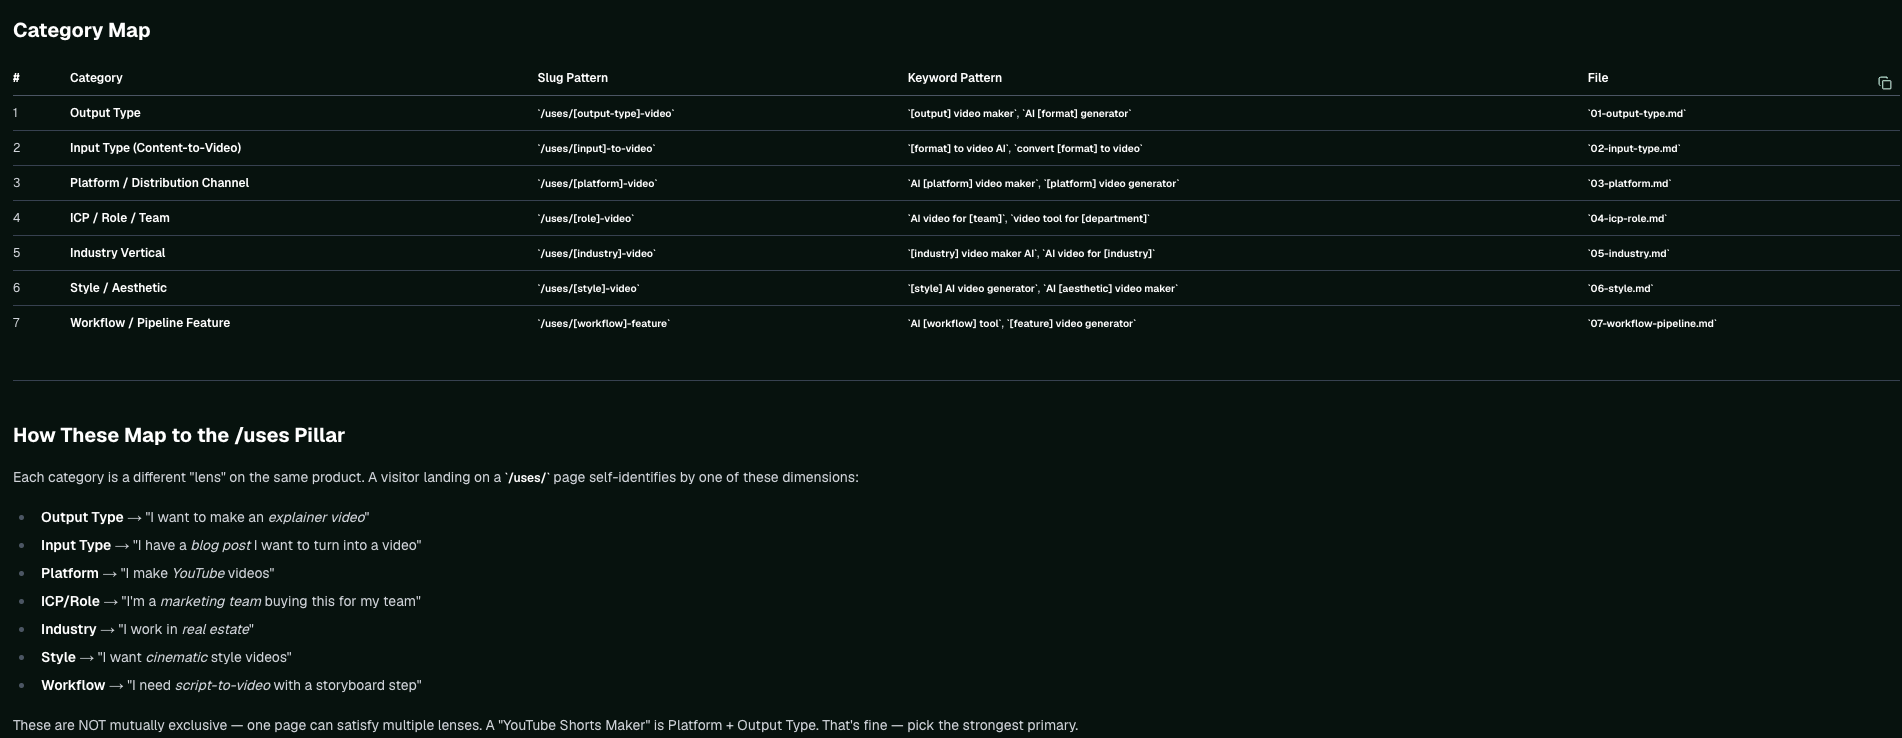
Task: Select 'Input Type (Content-to-Video)' category cell
Action: 155,148
